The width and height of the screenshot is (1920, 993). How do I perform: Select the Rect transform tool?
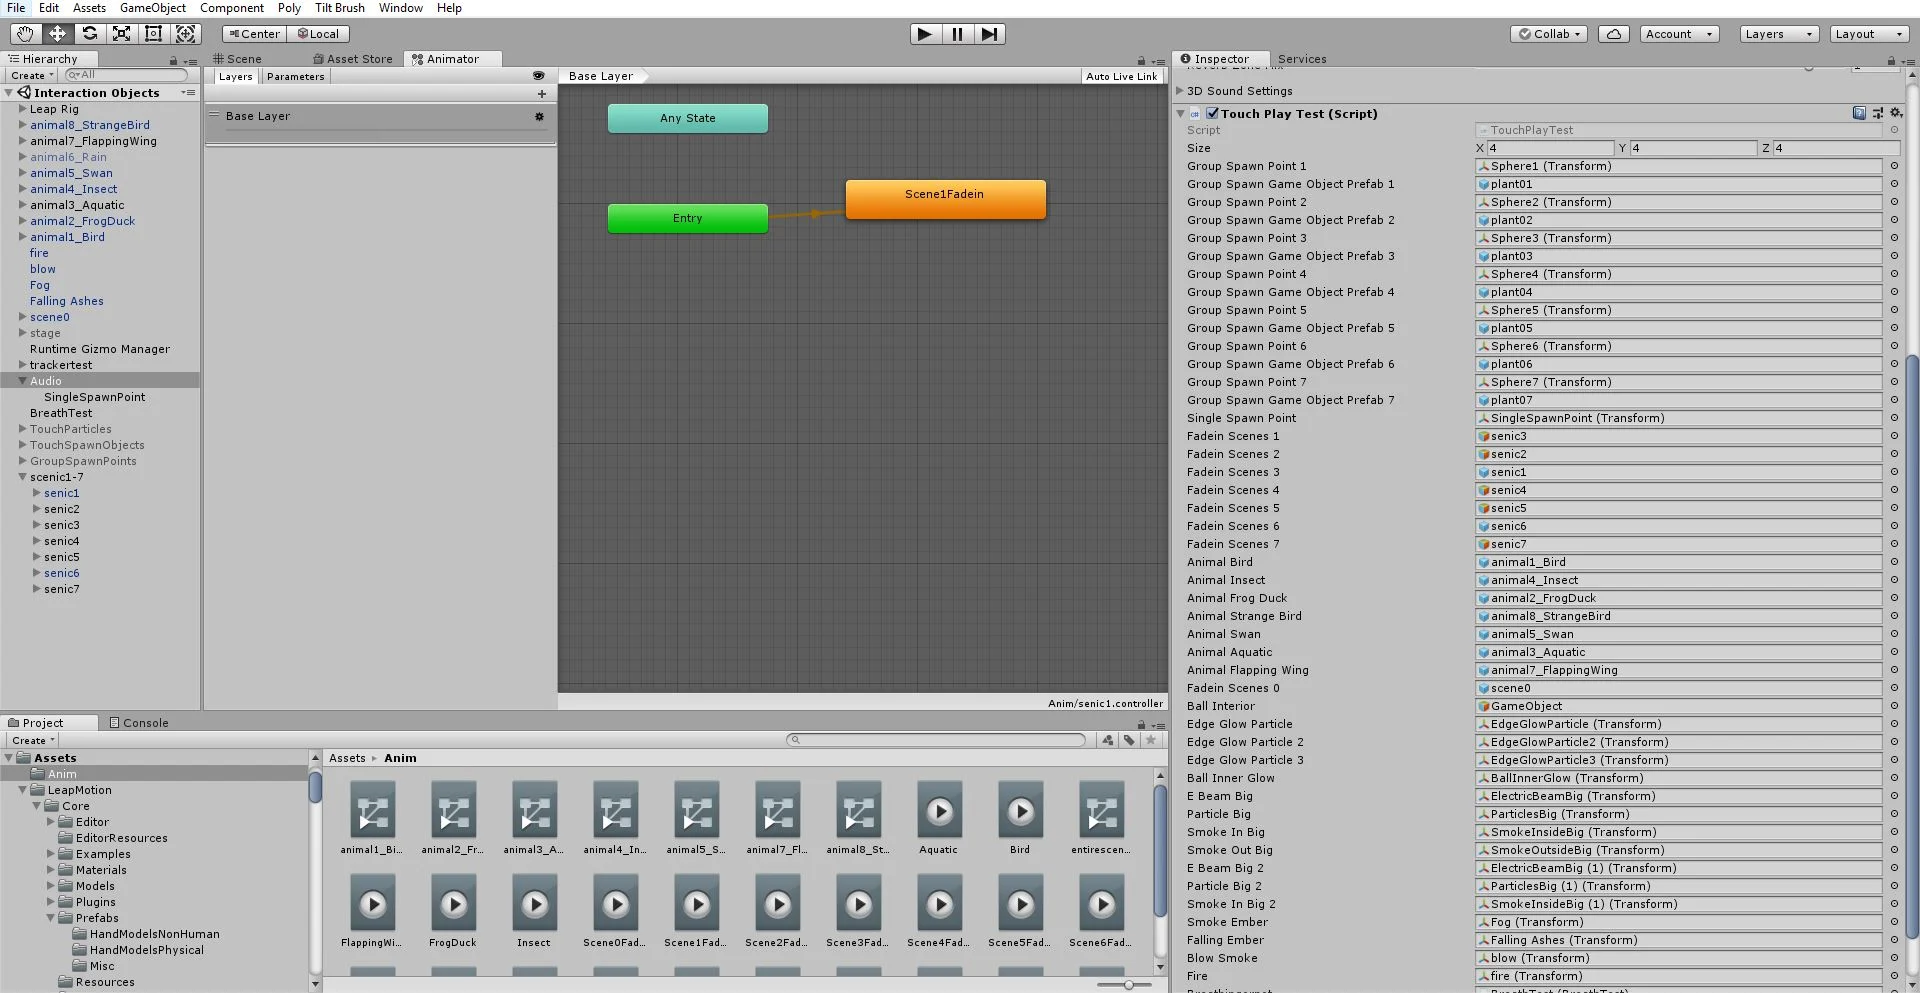153,33
